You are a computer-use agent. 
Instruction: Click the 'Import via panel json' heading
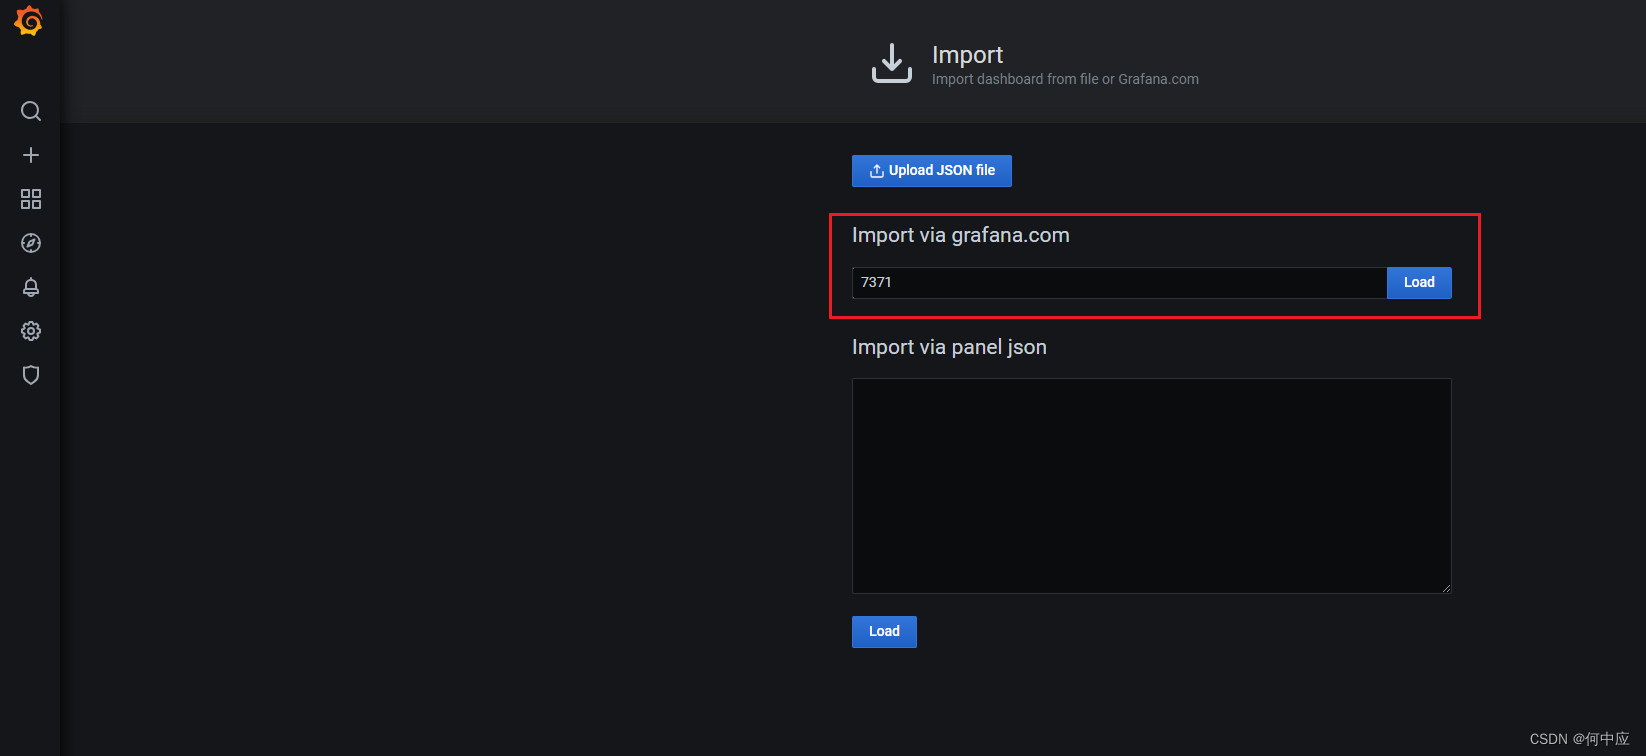(949, 347)
